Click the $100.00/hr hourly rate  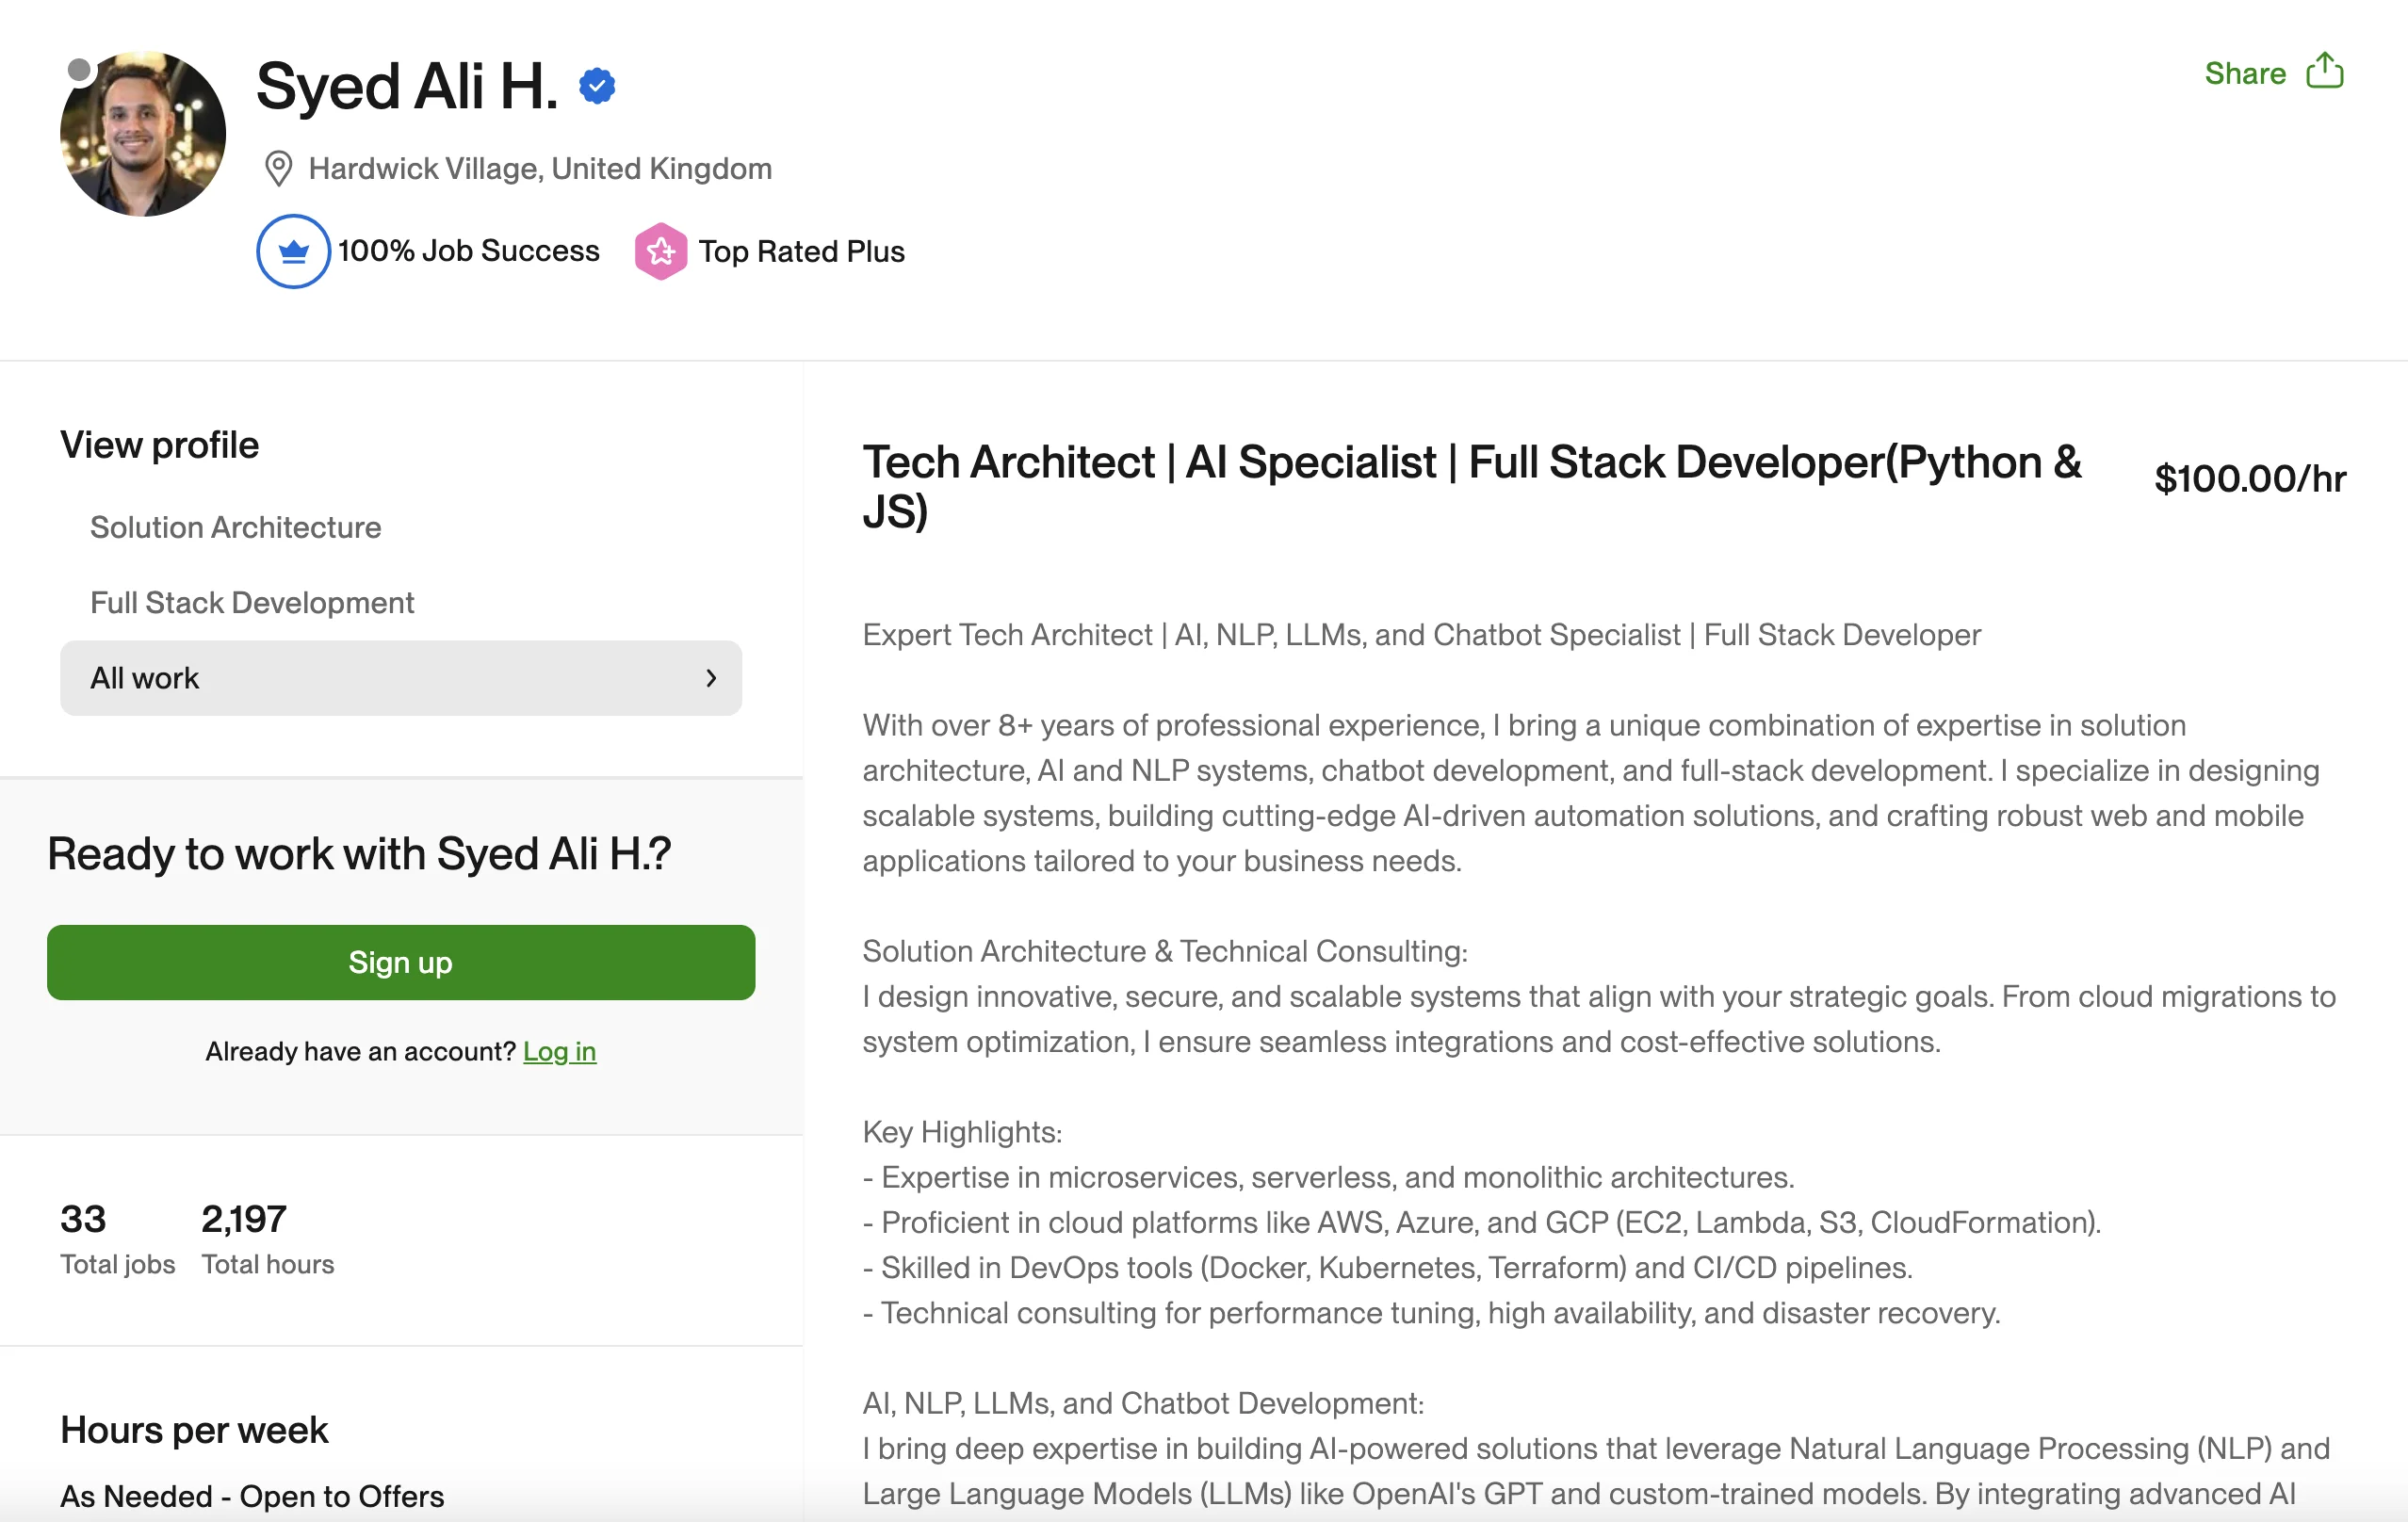(2250, 478)
